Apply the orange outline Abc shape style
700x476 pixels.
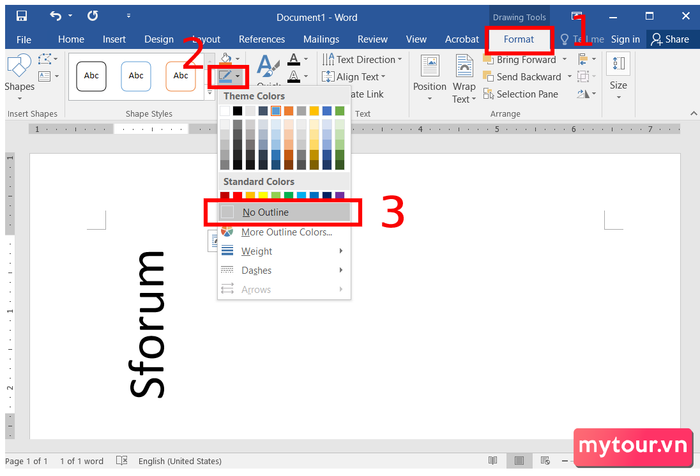(180, 76)
